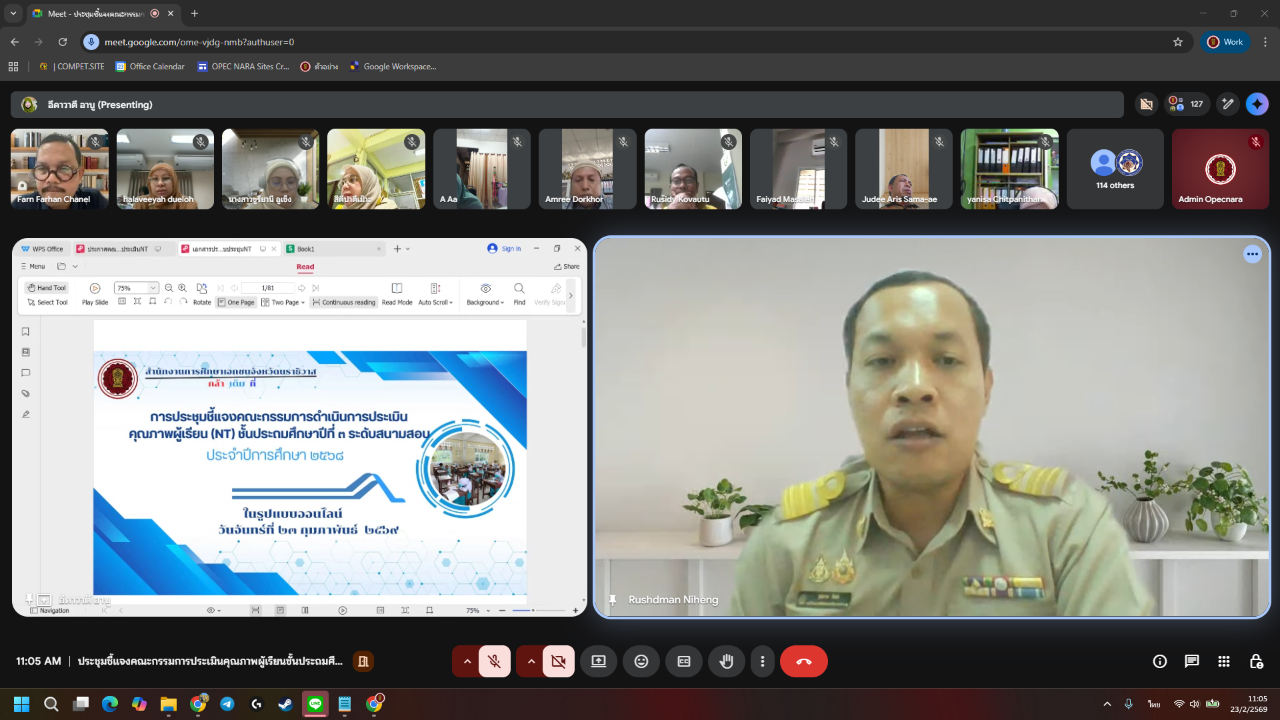The image size is (1280, 720).
Task: Open meeting details info icon
Action: point(1160,661)
